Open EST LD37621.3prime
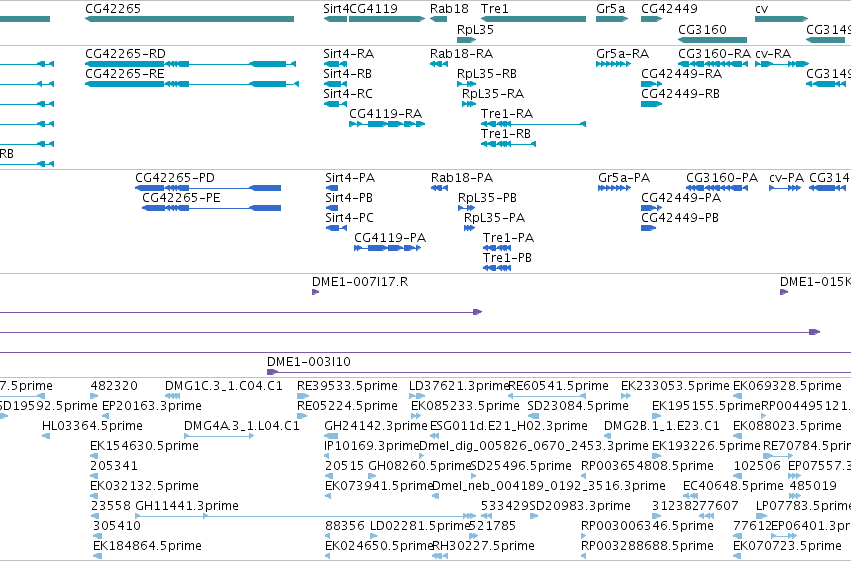 pyautogui.click(x=416, y=396)
